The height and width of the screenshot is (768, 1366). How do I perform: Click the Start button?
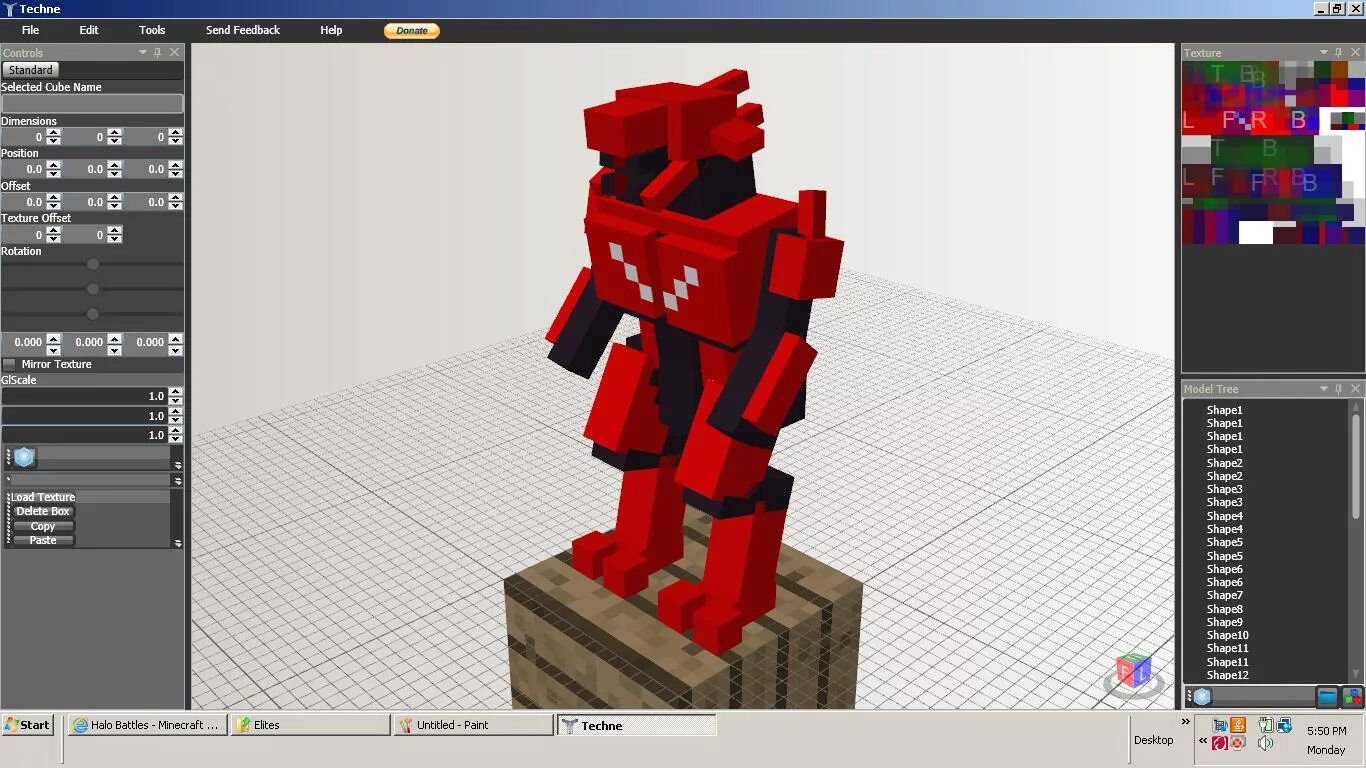click(x=28, y=725)
